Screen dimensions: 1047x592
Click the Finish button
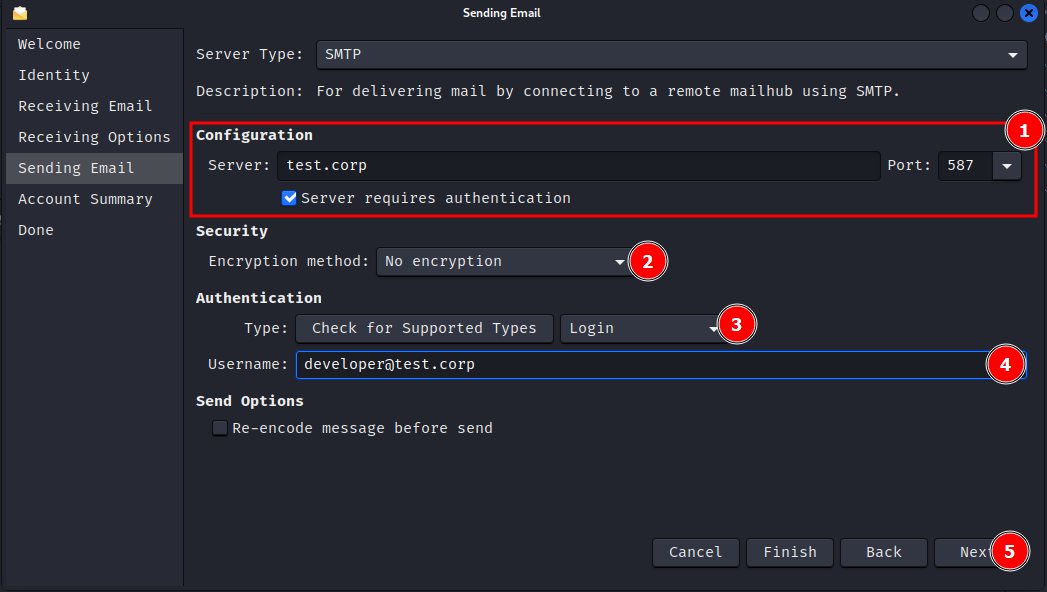789,552
